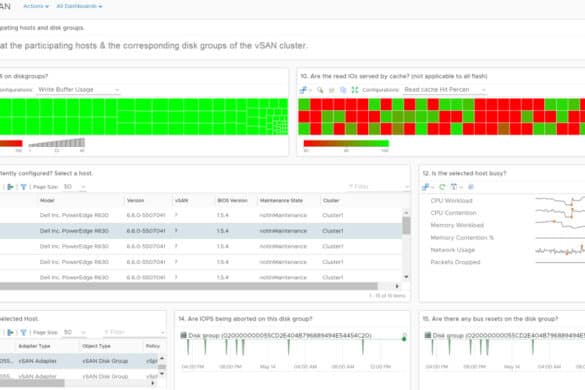Click the dashboard navigation icon in widget 10 toolbar

pyautogui.click(x=304, y=90)
